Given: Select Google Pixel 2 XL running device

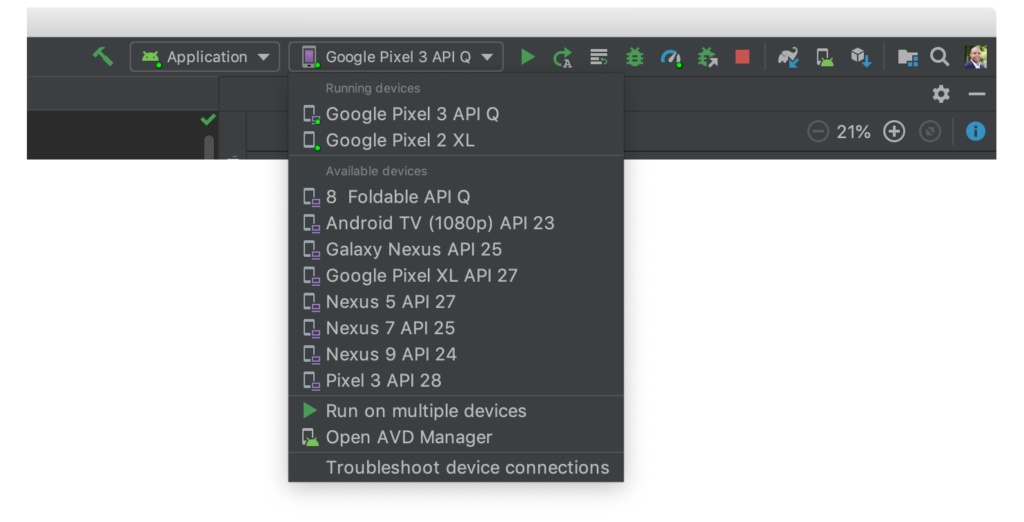Looking at the screenshot, I should [x=400, y=141].
